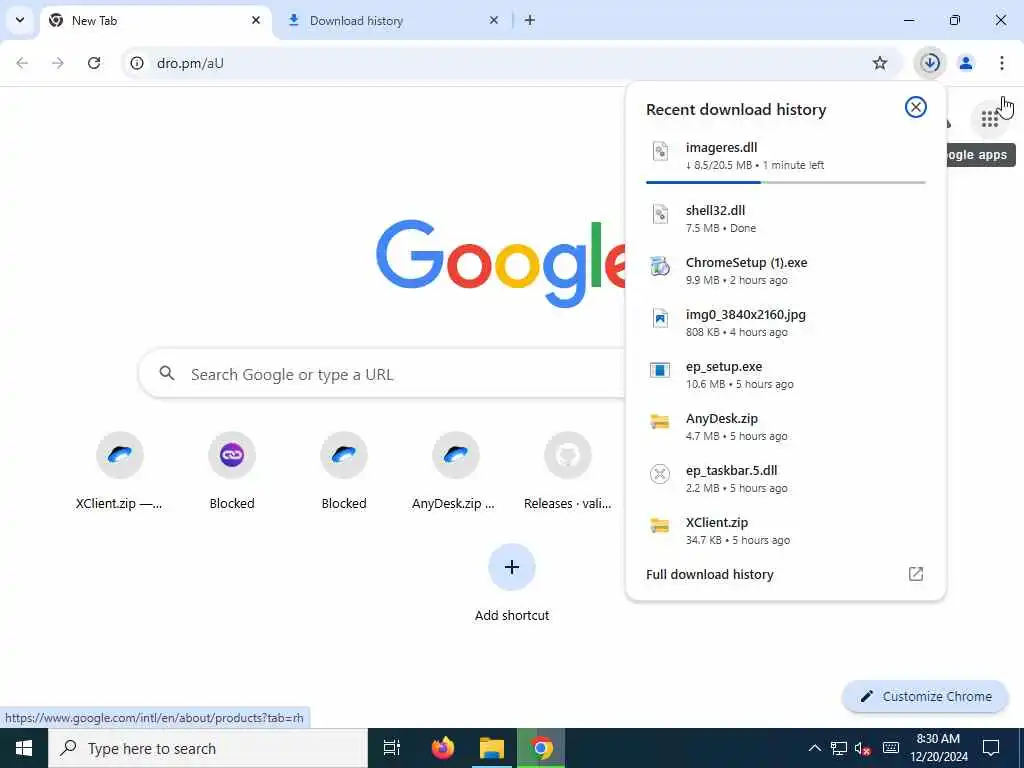Click the shell32.dll file icon
Viewport: 1024px width, 768px height.
click(660, 214)
